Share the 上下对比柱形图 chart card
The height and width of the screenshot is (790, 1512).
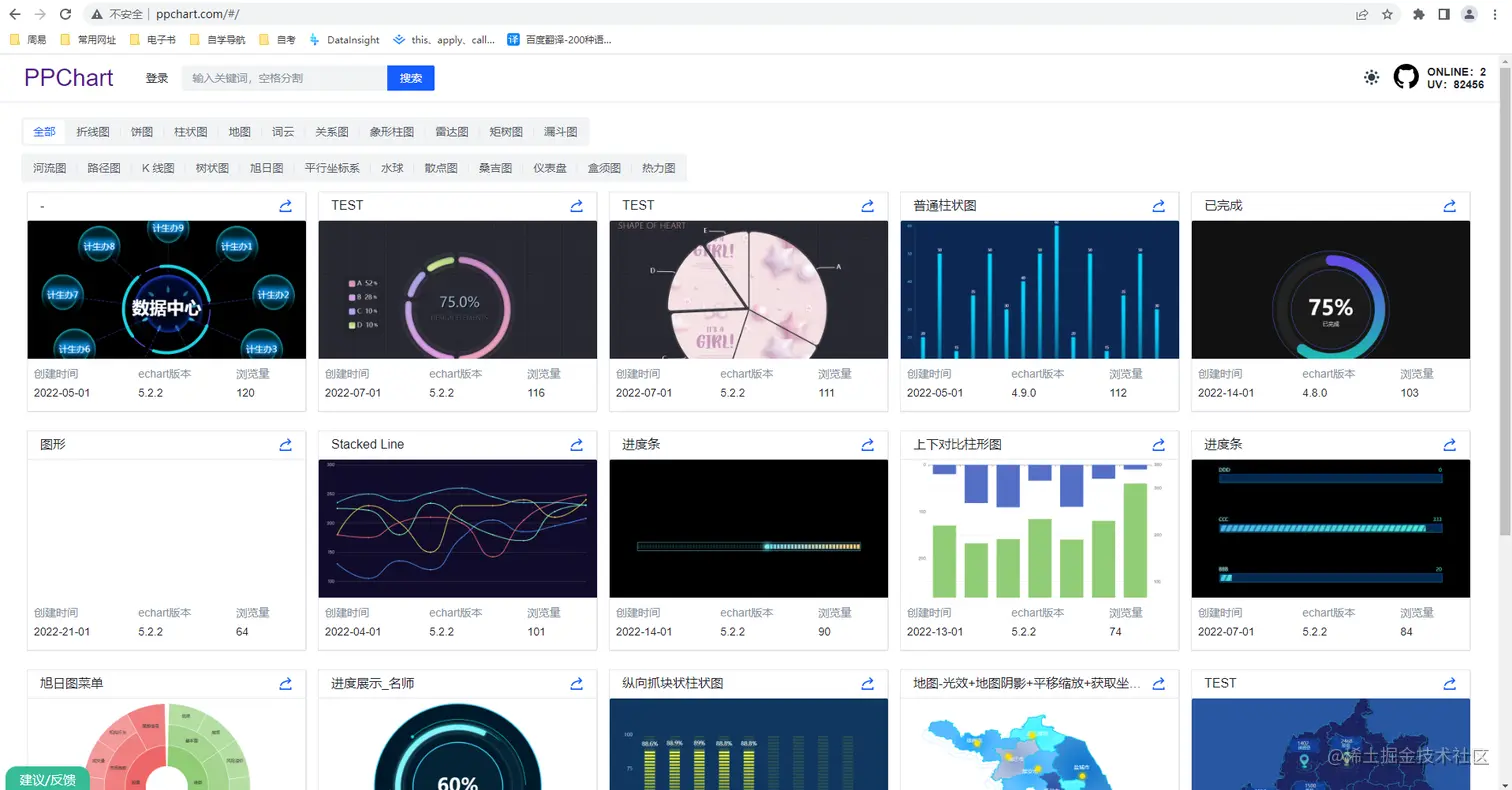(1158, 445)
